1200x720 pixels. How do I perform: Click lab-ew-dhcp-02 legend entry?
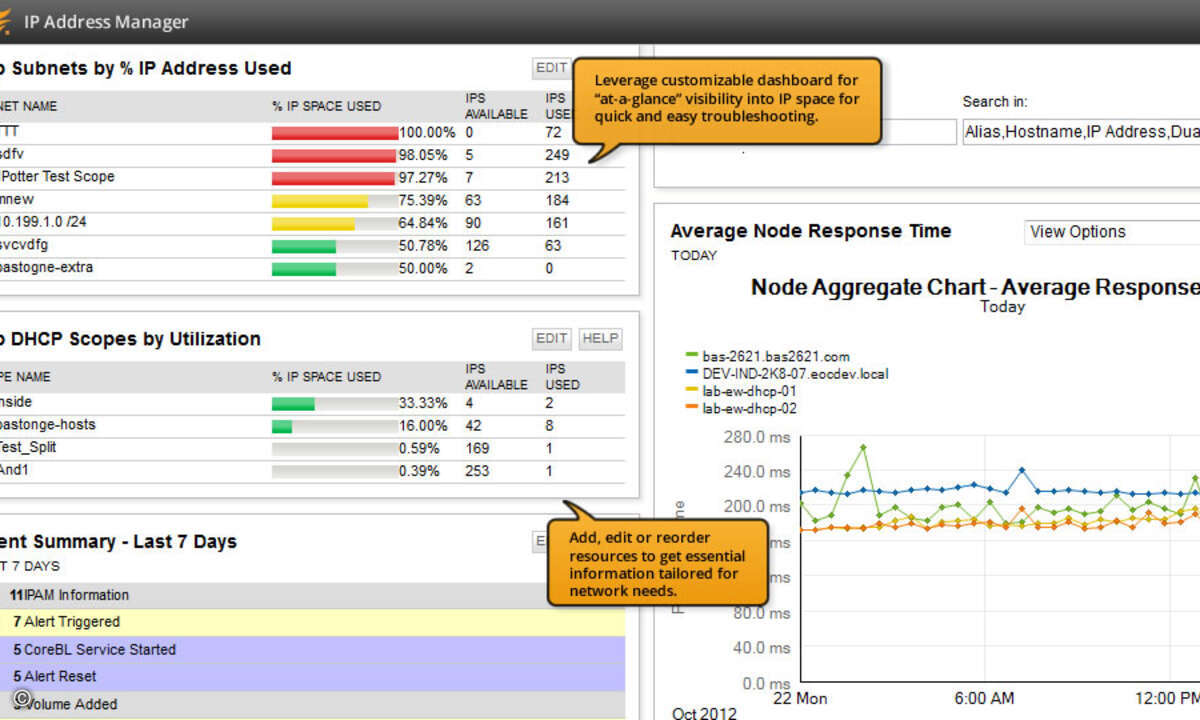click(x=741, y=409)
